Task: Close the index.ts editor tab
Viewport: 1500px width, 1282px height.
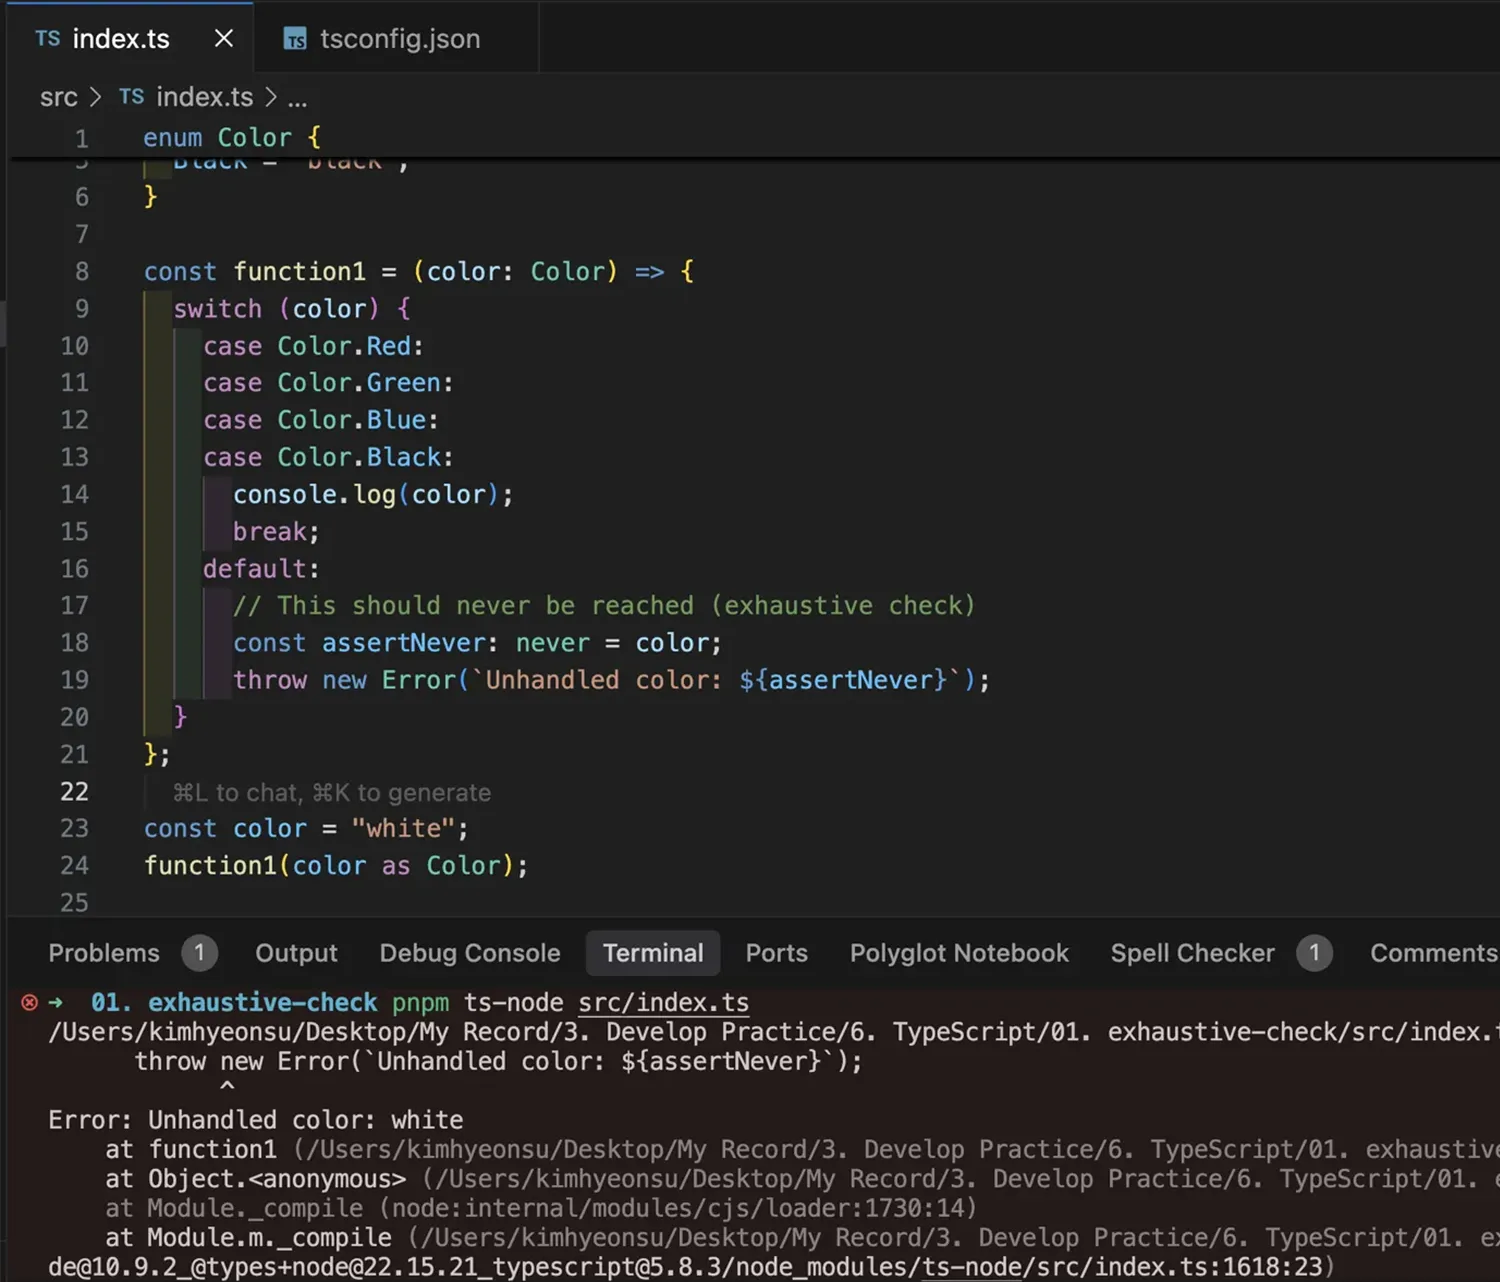Action: [224, 38]
